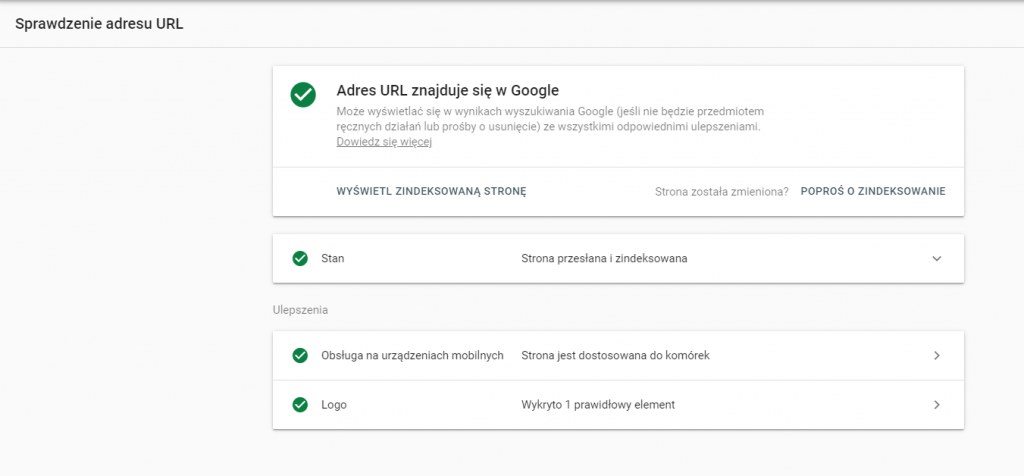Click the Strona jest dostosowana do komórek text
Screen dimensions: 1024x476
pyautogui.click(x=615, y=355)
